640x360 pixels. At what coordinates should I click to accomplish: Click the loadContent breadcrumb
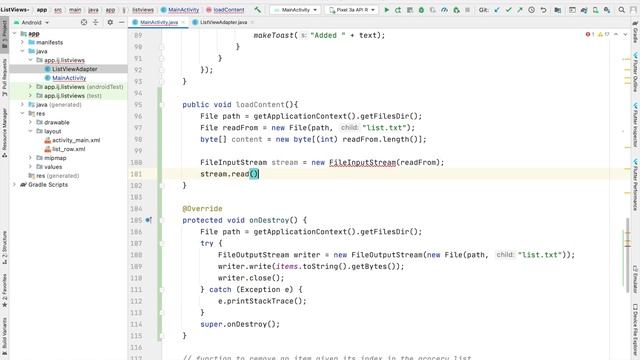225,10
